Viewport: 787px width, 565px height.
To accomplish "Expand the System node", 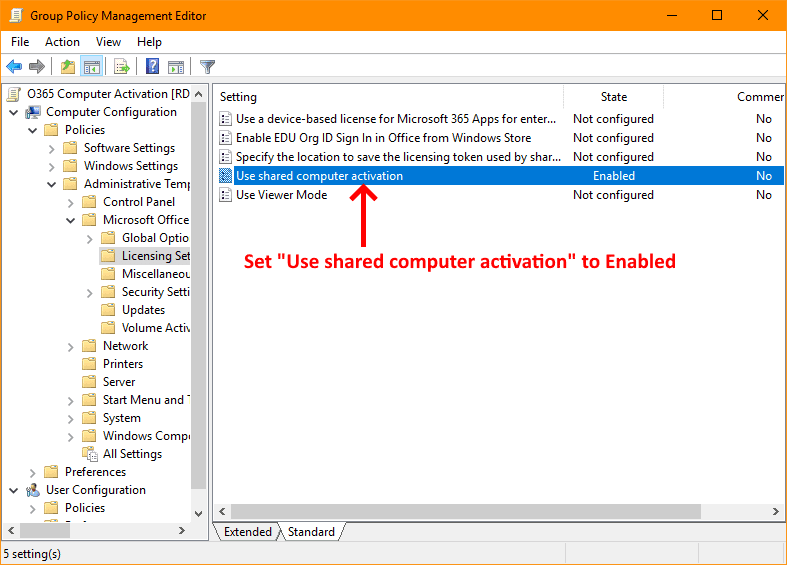I will [x=70, y=418].
